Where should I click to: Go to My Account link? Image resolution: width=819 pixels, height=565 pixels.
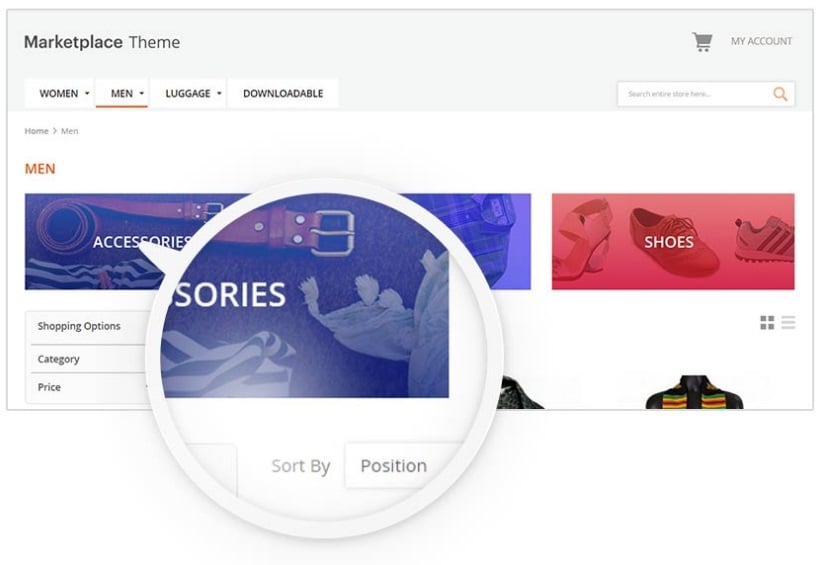click(x=761, y=41)
